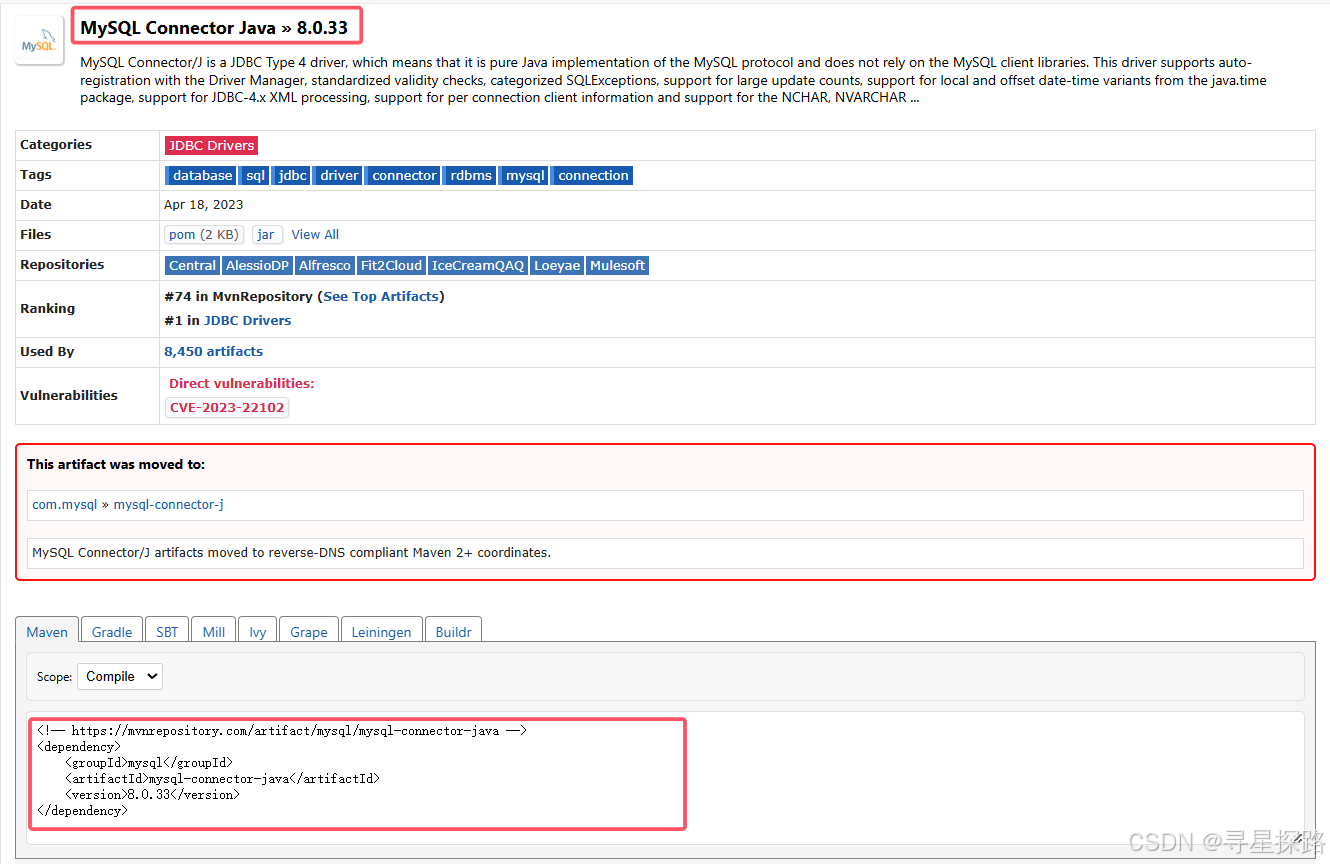Select the rdbms tag
1330x864 pixels.
(x=470, y=176)
